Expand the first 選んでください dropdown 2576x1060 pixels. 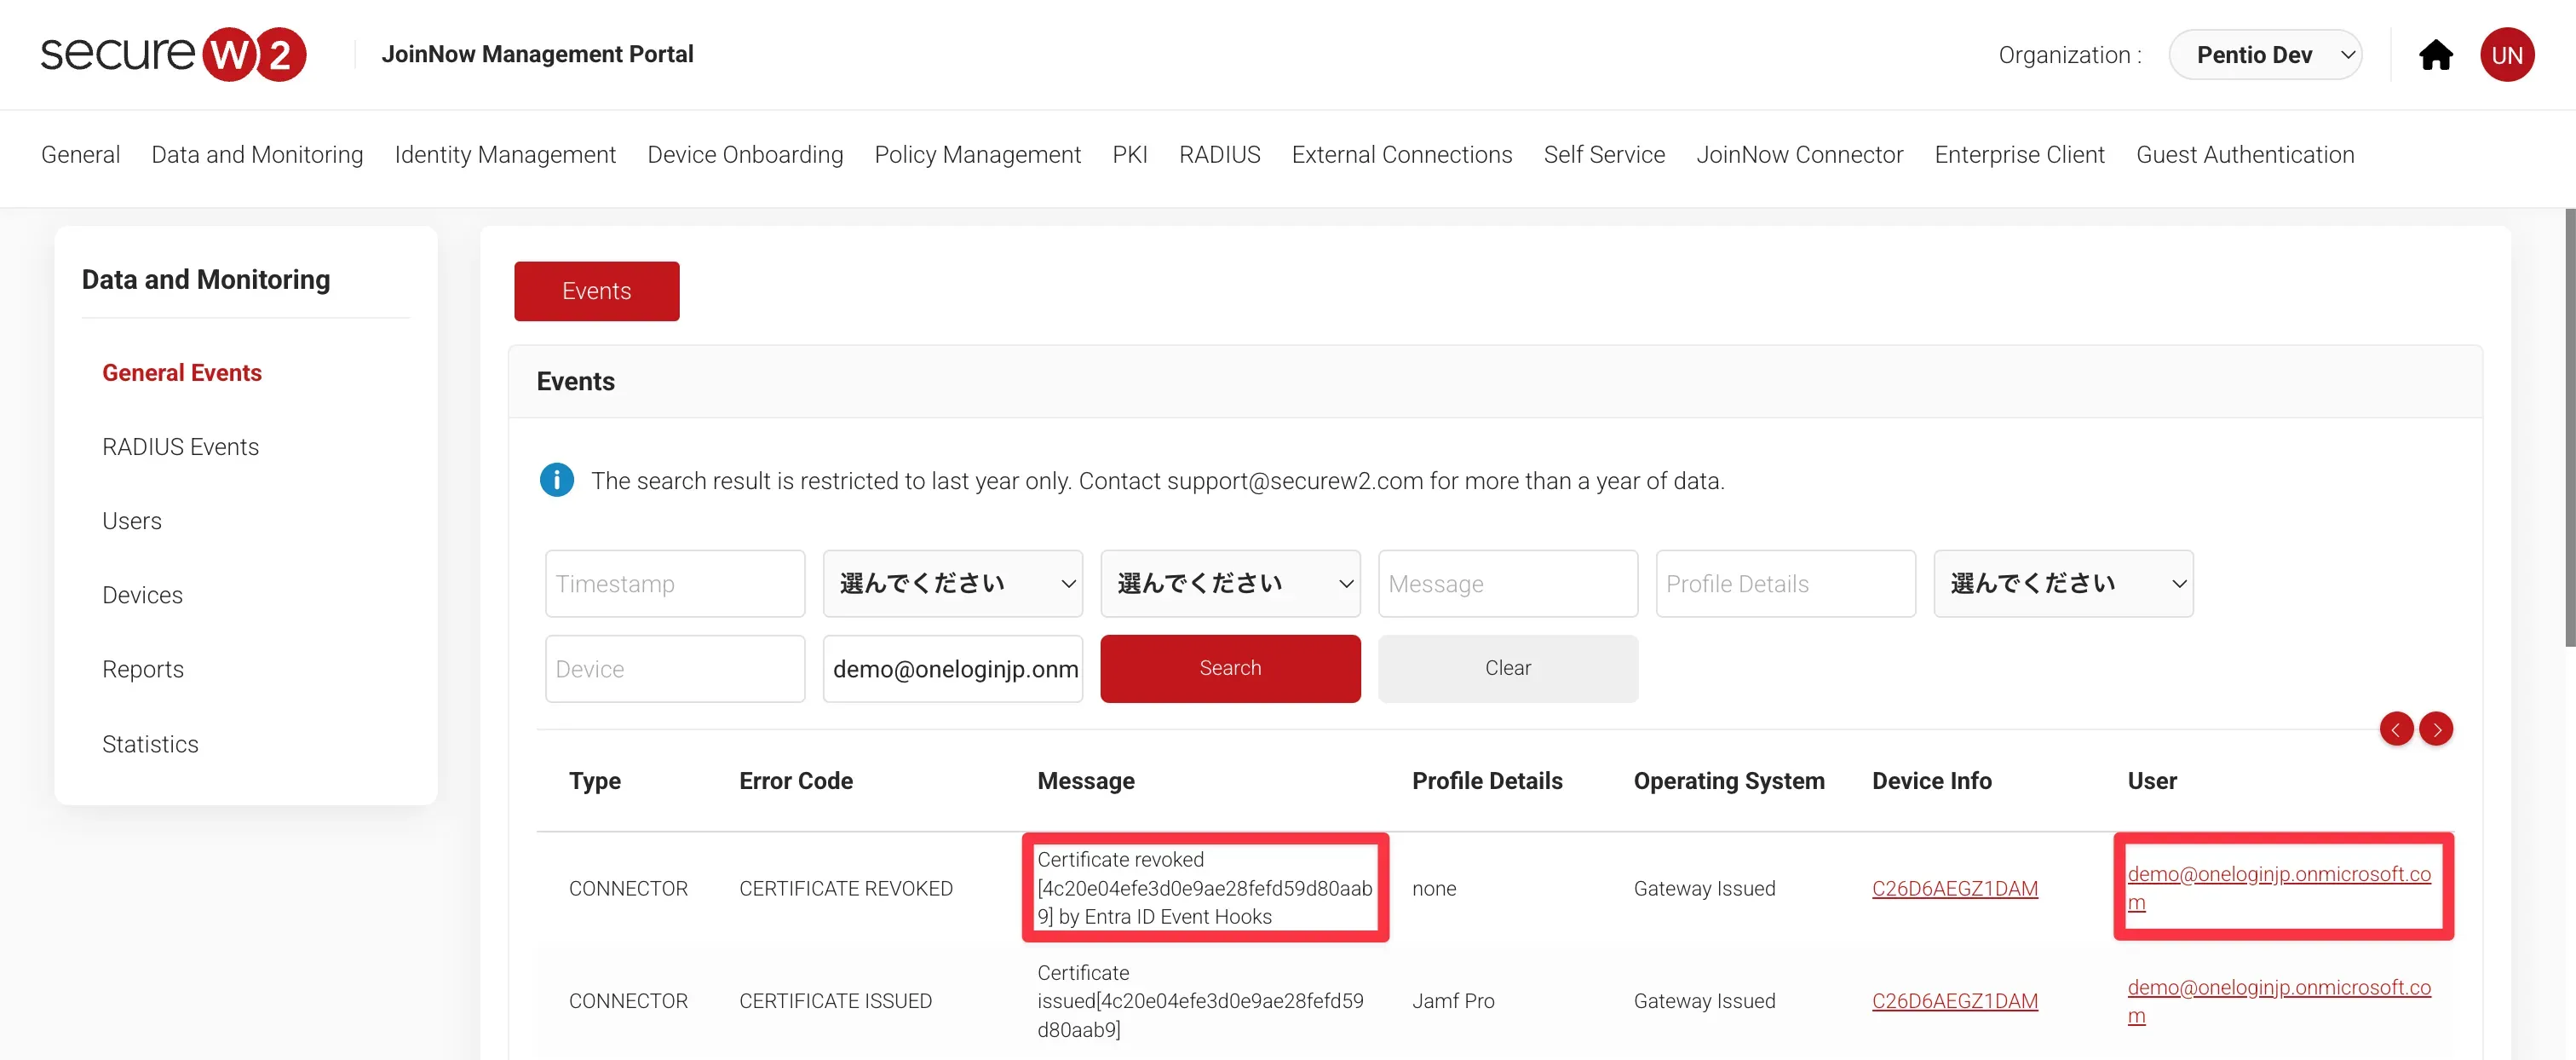click(952, 583)
